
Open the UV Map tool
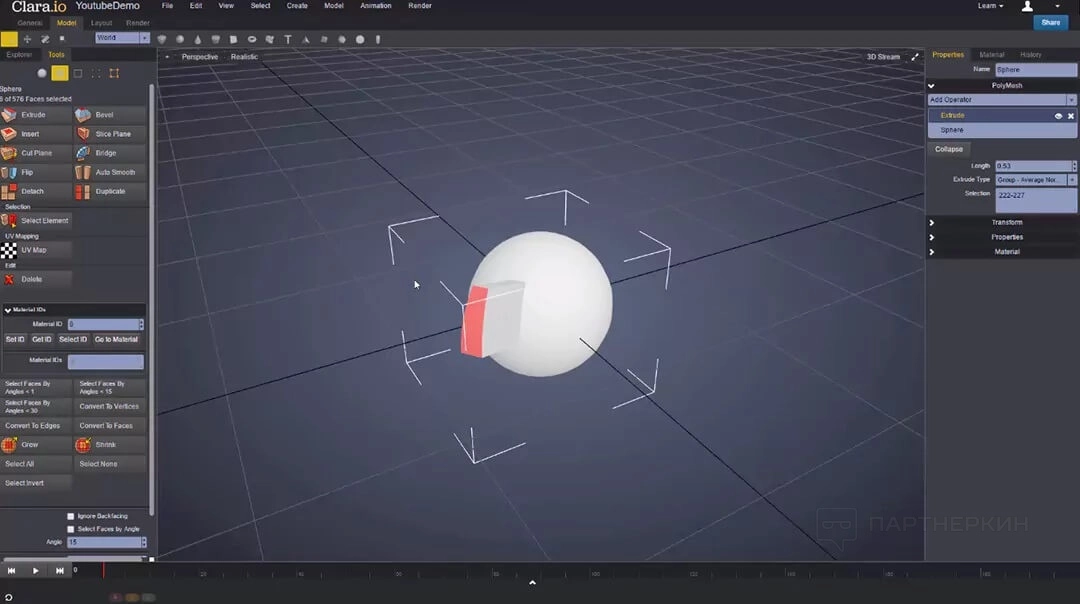(x=35, y=250)
